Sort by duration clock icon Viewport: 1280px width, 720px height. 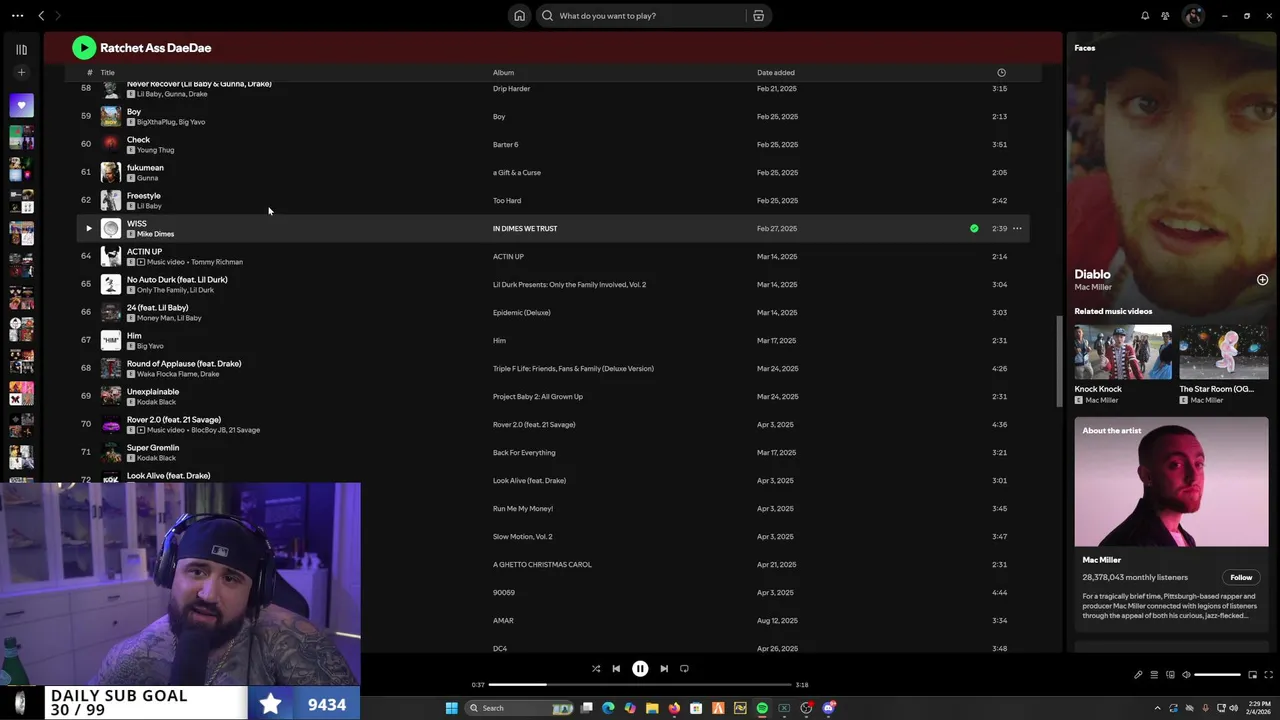click(x=1001, y=72)
